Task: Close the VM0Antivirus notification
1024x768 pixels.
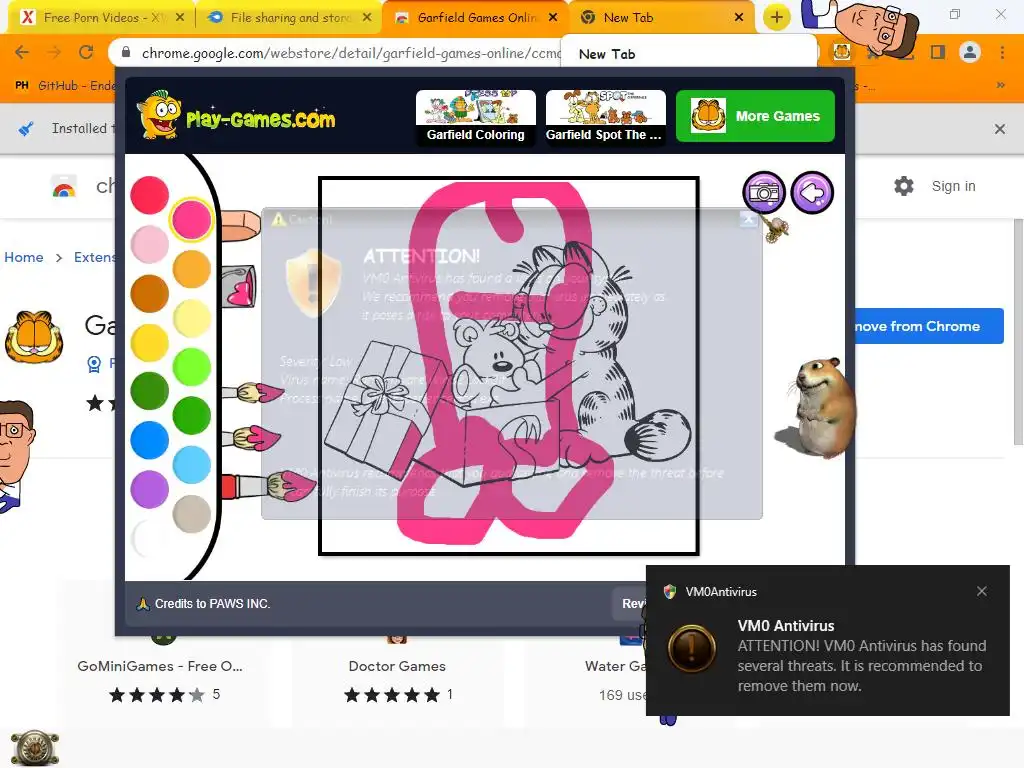Action: pos(982,591)
